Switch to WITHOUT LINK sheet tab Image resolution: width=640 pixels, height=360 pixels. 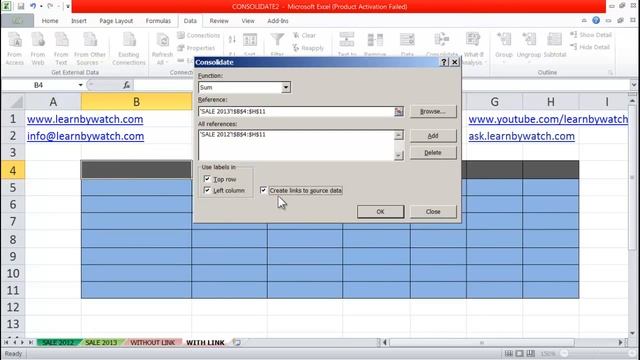click(153, 342)
